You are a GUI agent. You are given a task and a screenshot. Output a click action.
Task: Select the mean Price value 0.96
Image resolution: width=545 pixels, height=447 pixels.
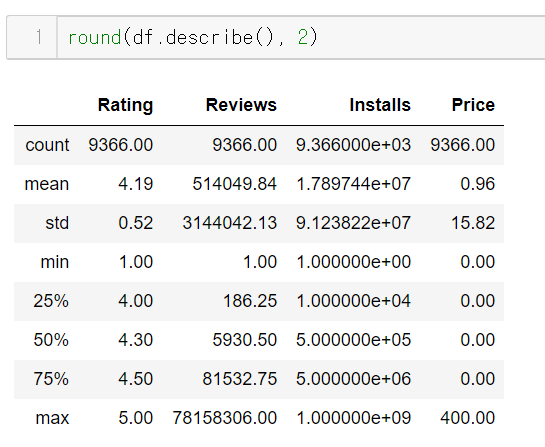478,184
